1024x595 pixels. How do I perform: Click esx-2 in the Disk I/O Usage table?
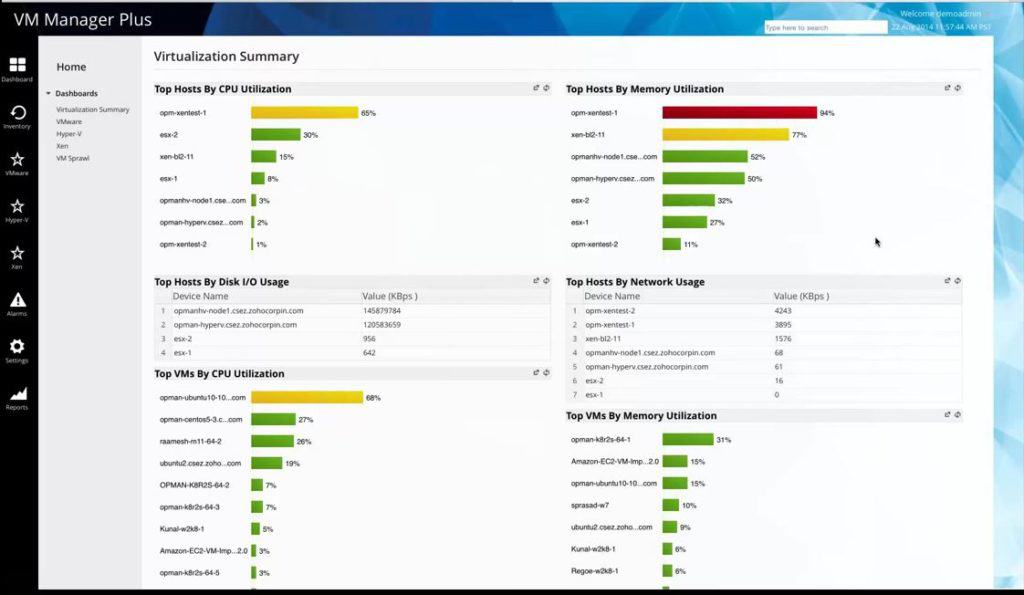pos(183,339)
